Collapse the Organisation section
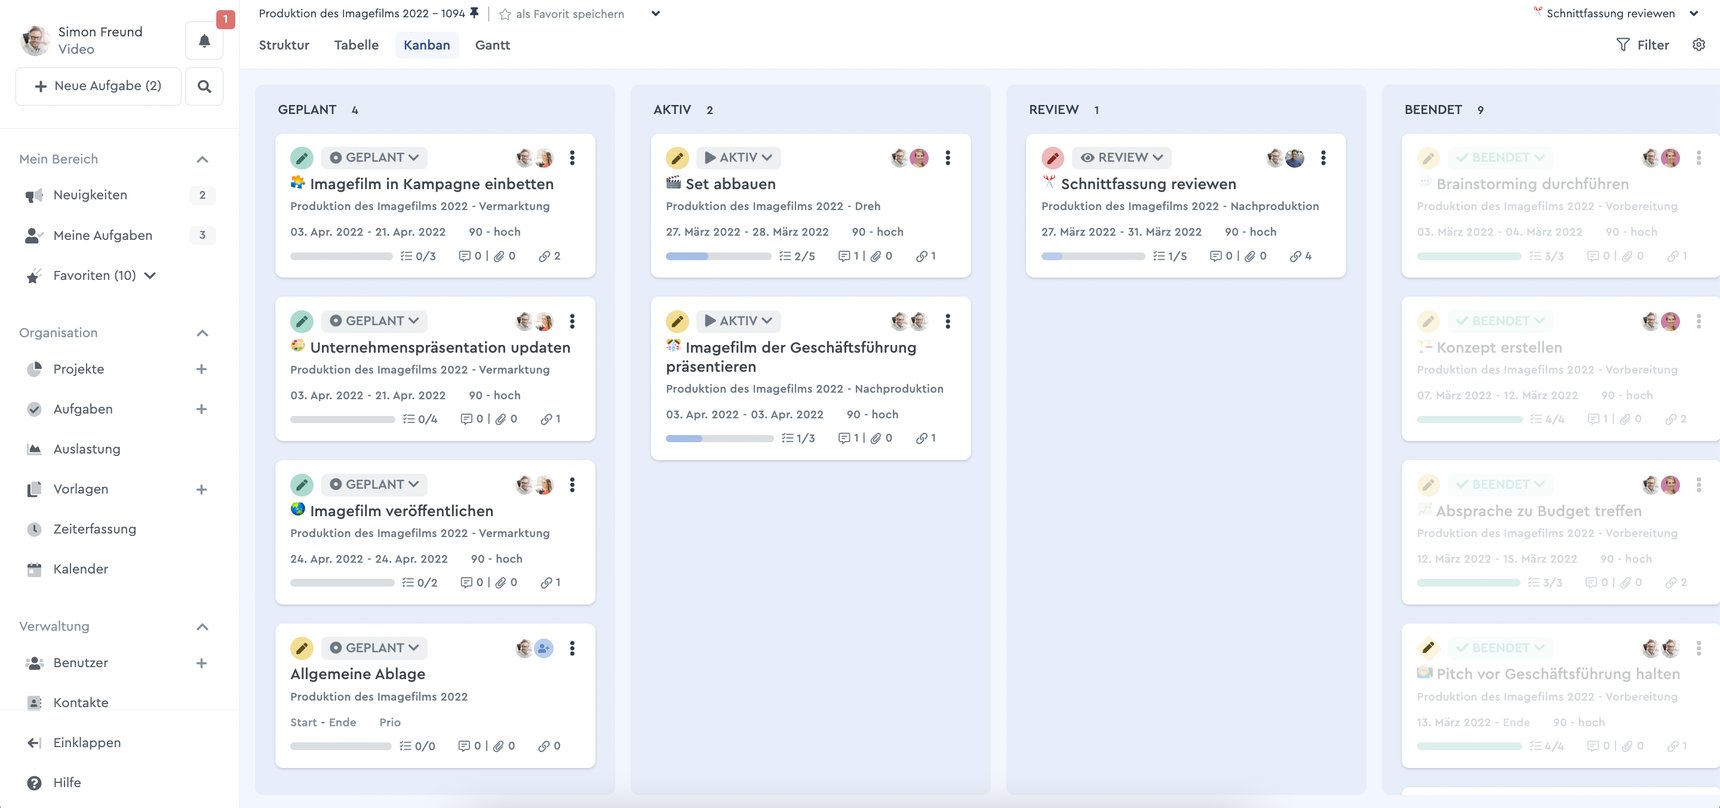Screen dimensions: 1720x808 202,333
